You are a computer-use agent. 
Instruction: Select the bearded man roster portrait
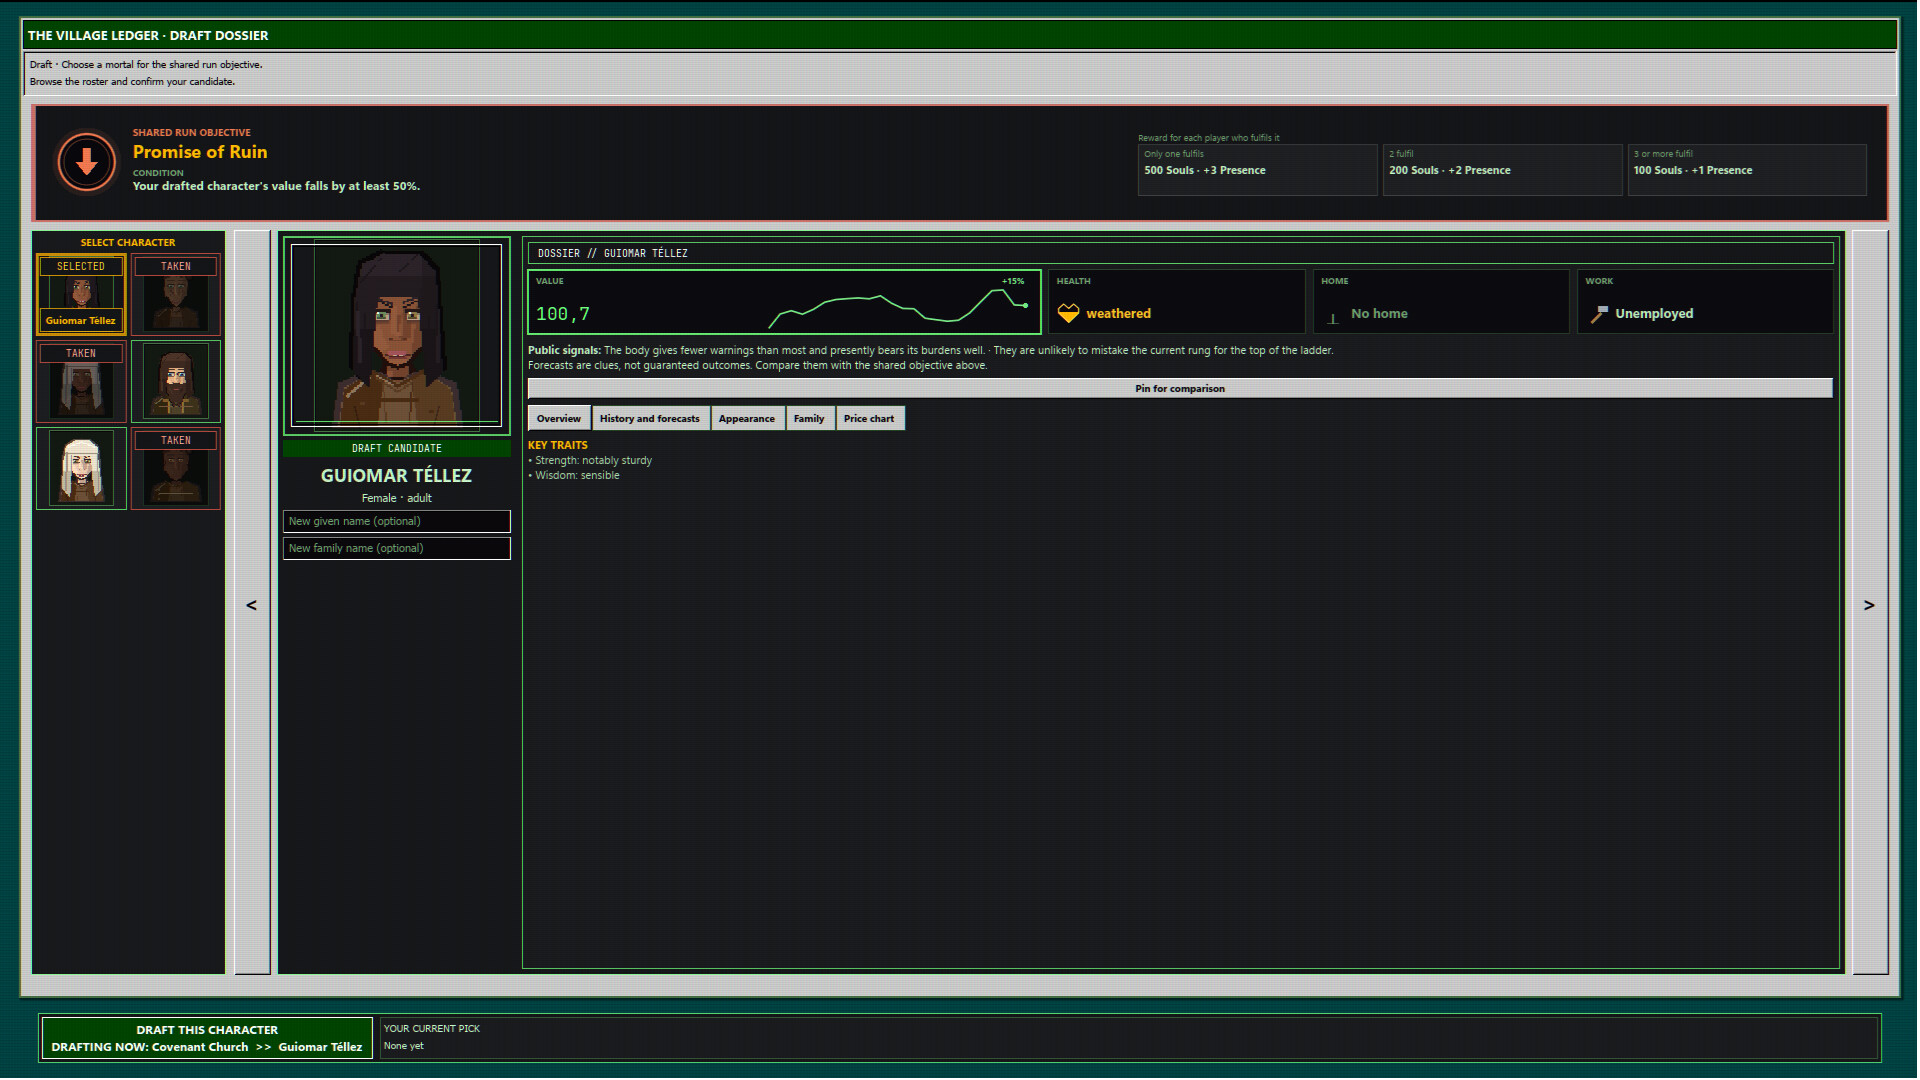tap(176, 381)
